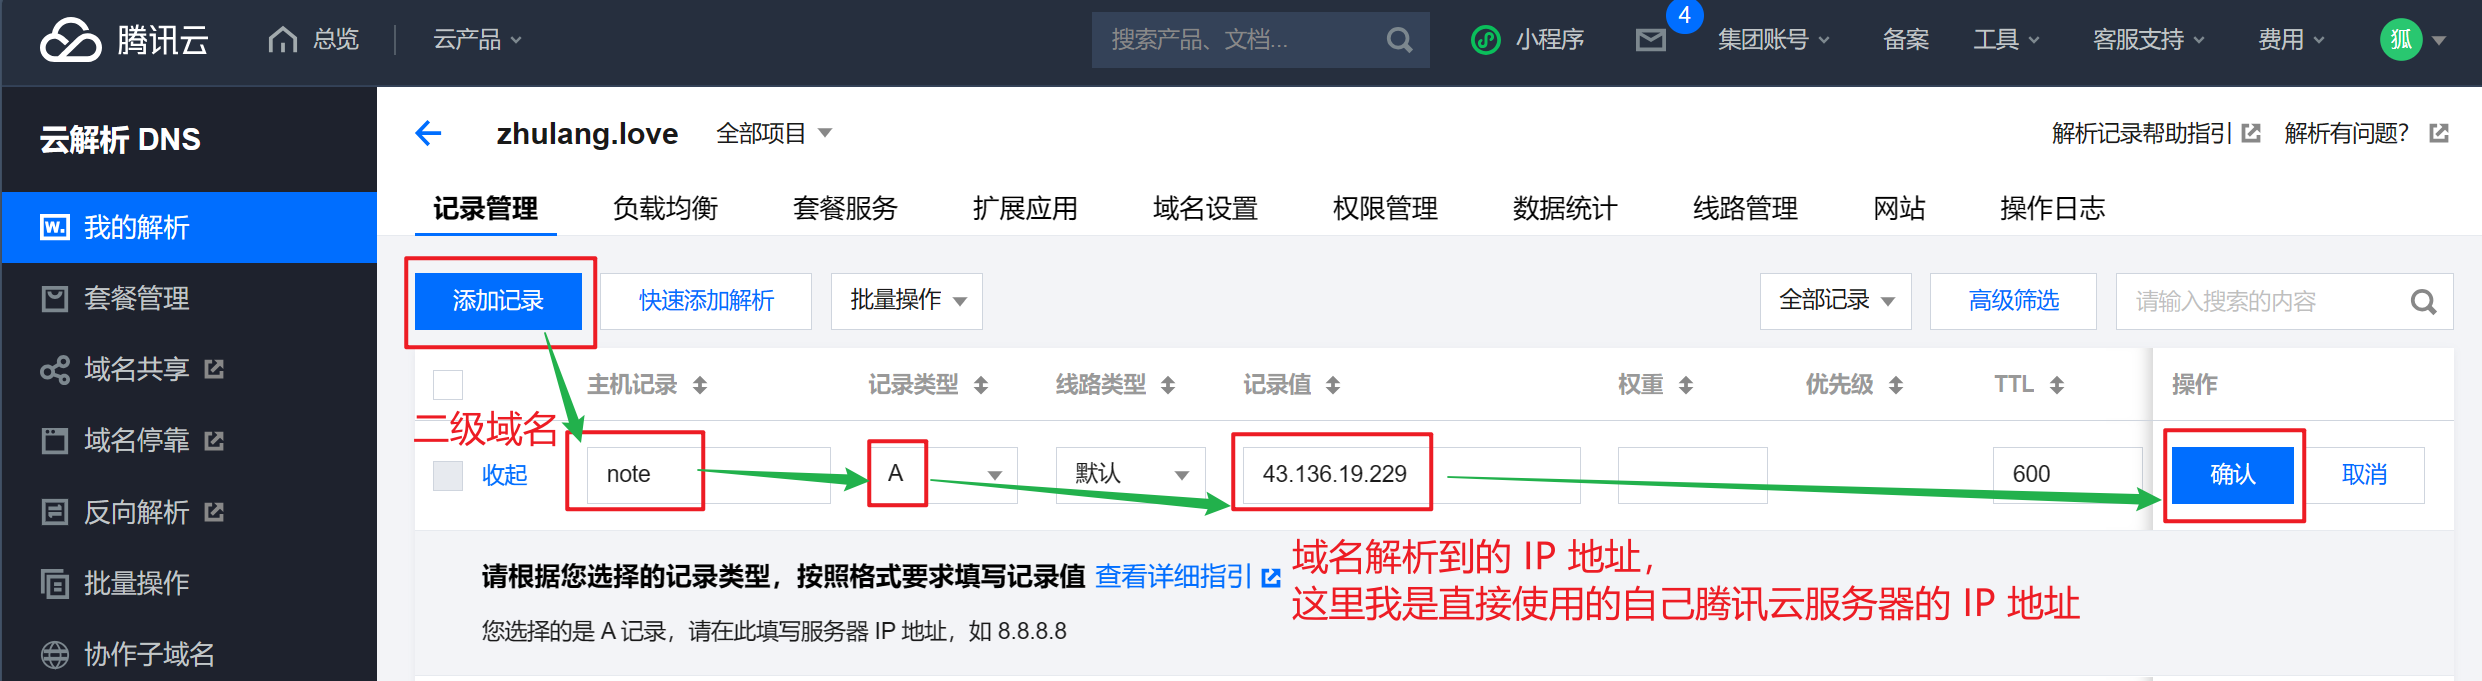Screen dimensions: 2482x681
Task: Click the 备案 top menu item
Action: click(1906, 40)
